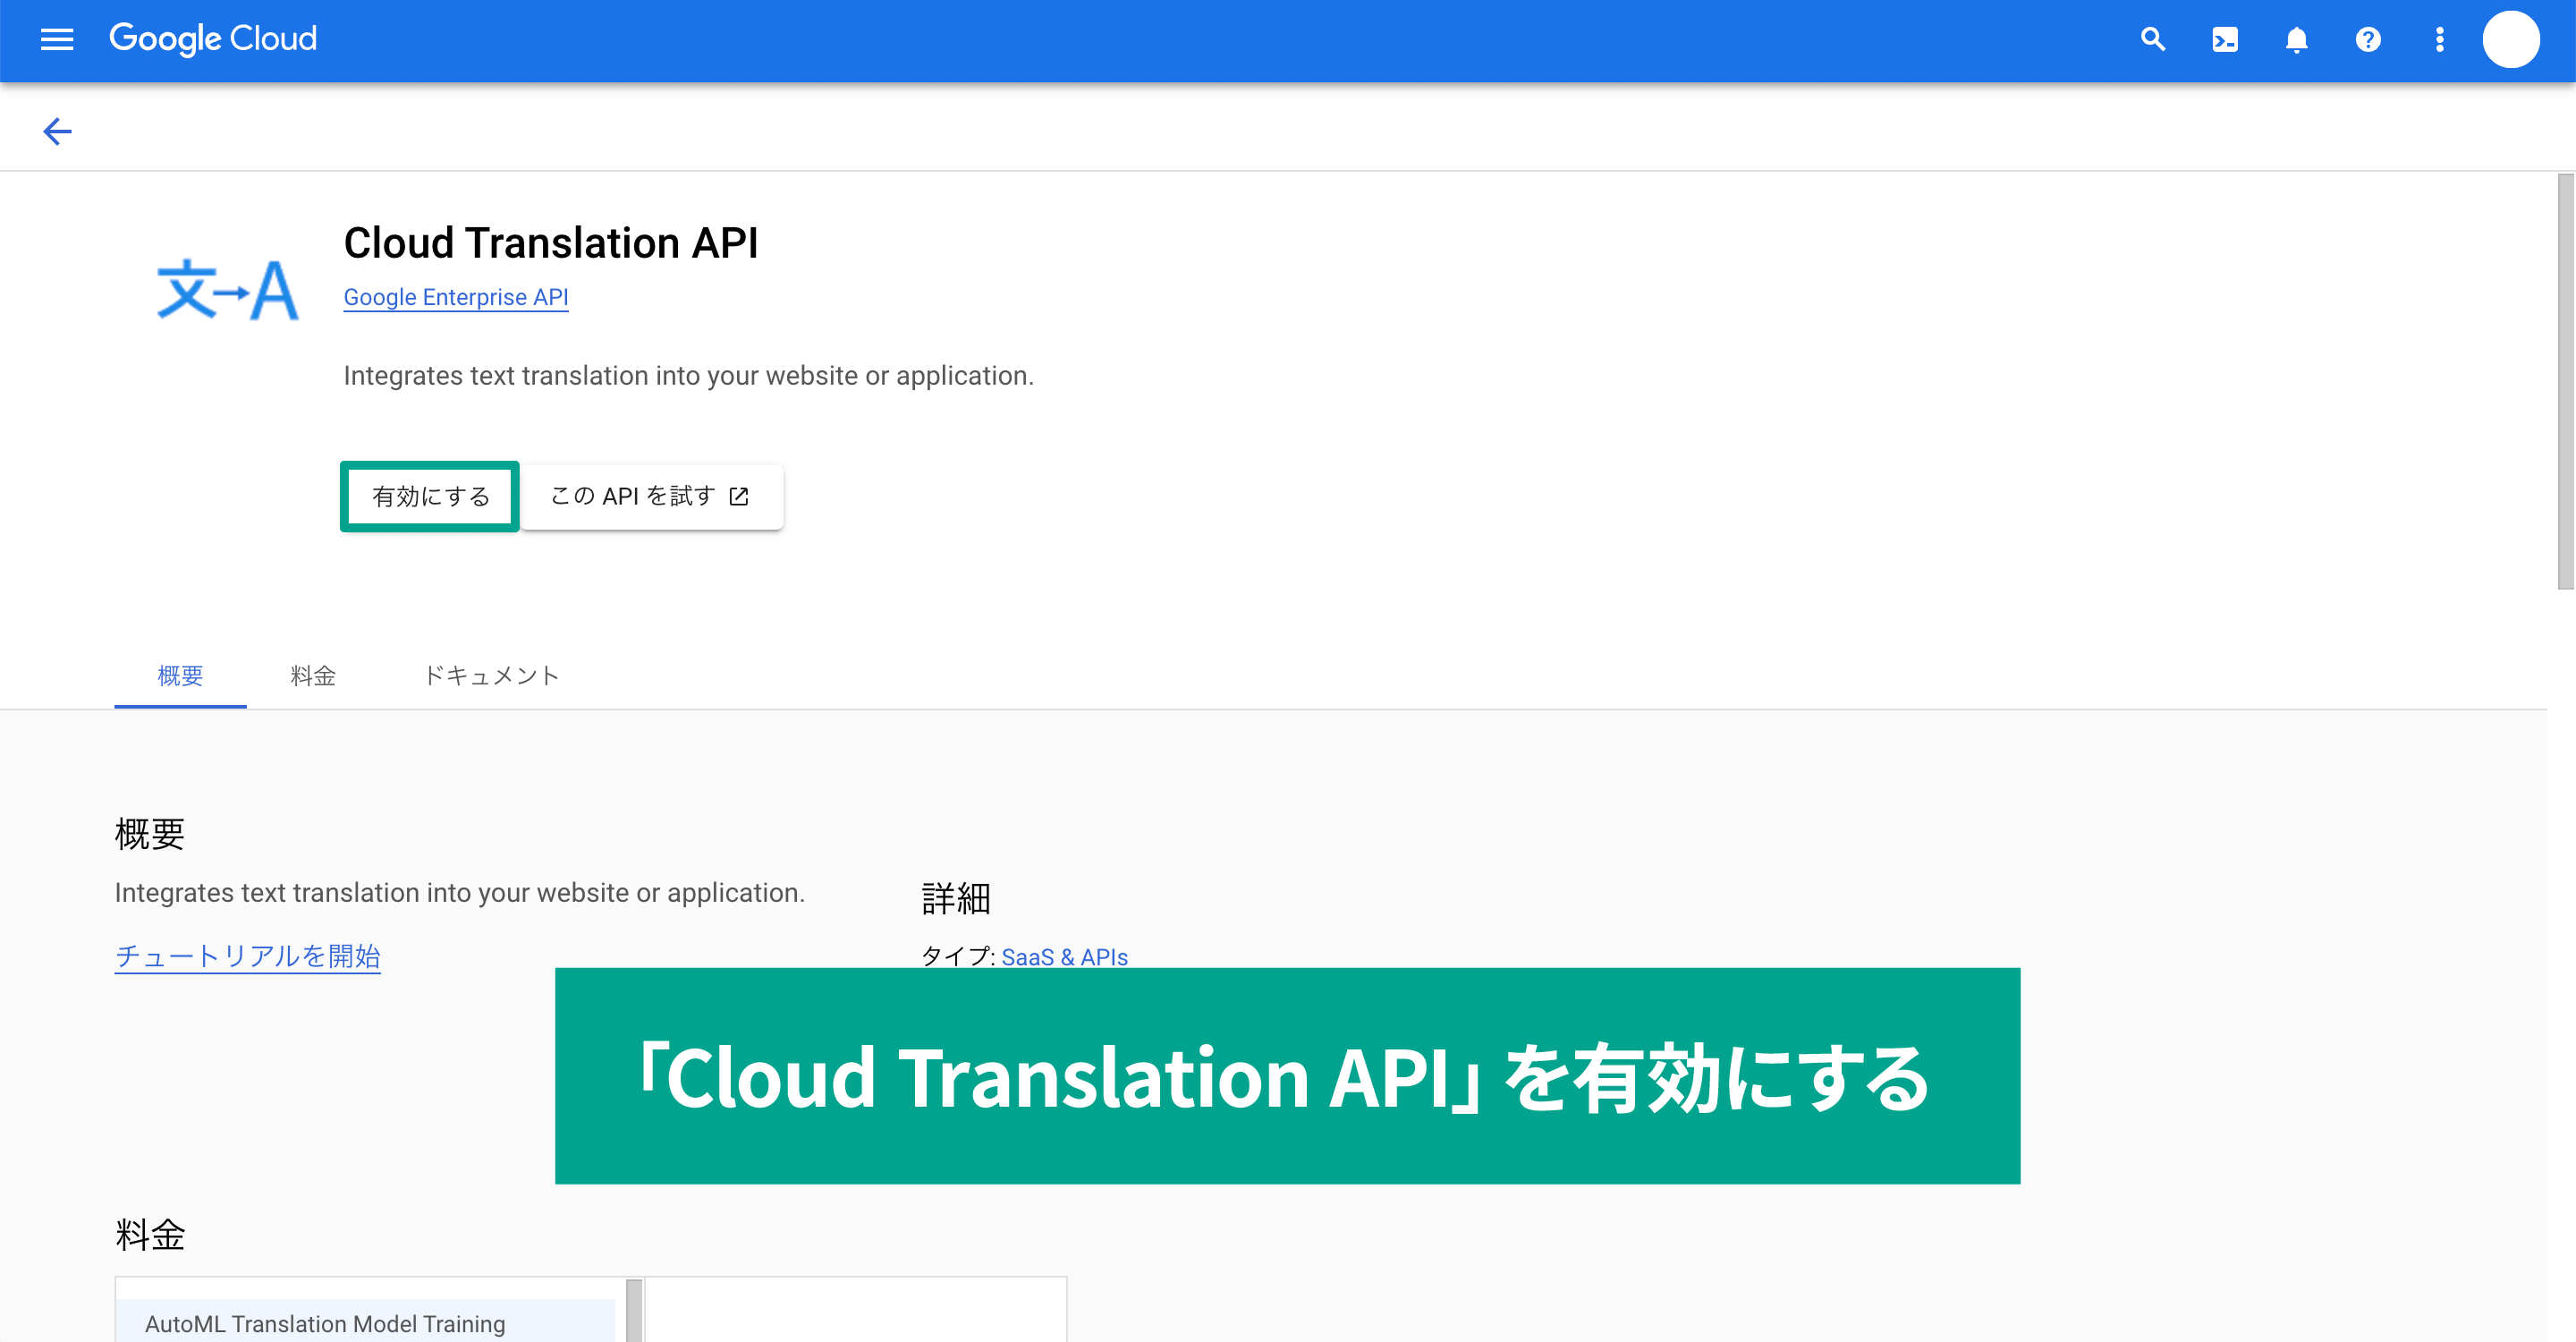Switch to the 概要 tab
Screen dimensions: 2576x1342
pos(180,676)
